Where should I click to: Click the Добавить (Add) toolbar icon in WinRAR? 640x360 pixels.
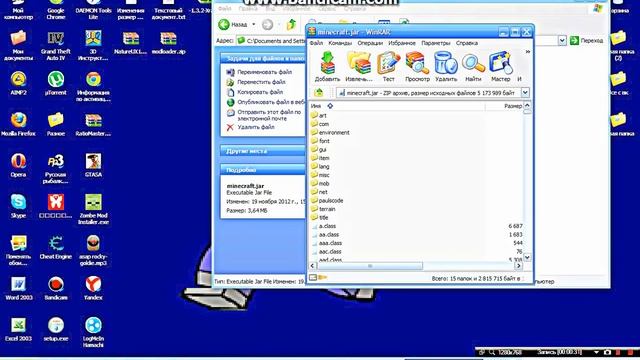(x=327, y=67)
